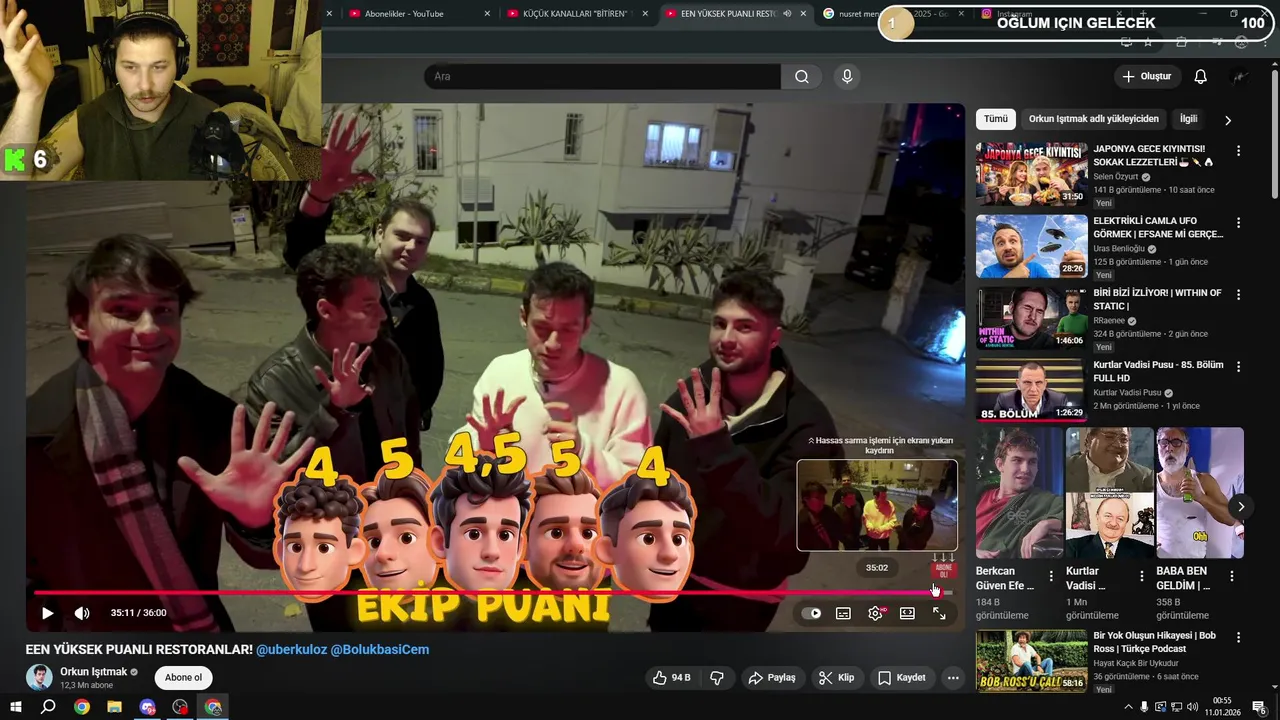Image resolution: width=1280 pixels, height=720 pixels.
Task: Close the Abonelikler - YouTube tab
Action: coord(487,14)
